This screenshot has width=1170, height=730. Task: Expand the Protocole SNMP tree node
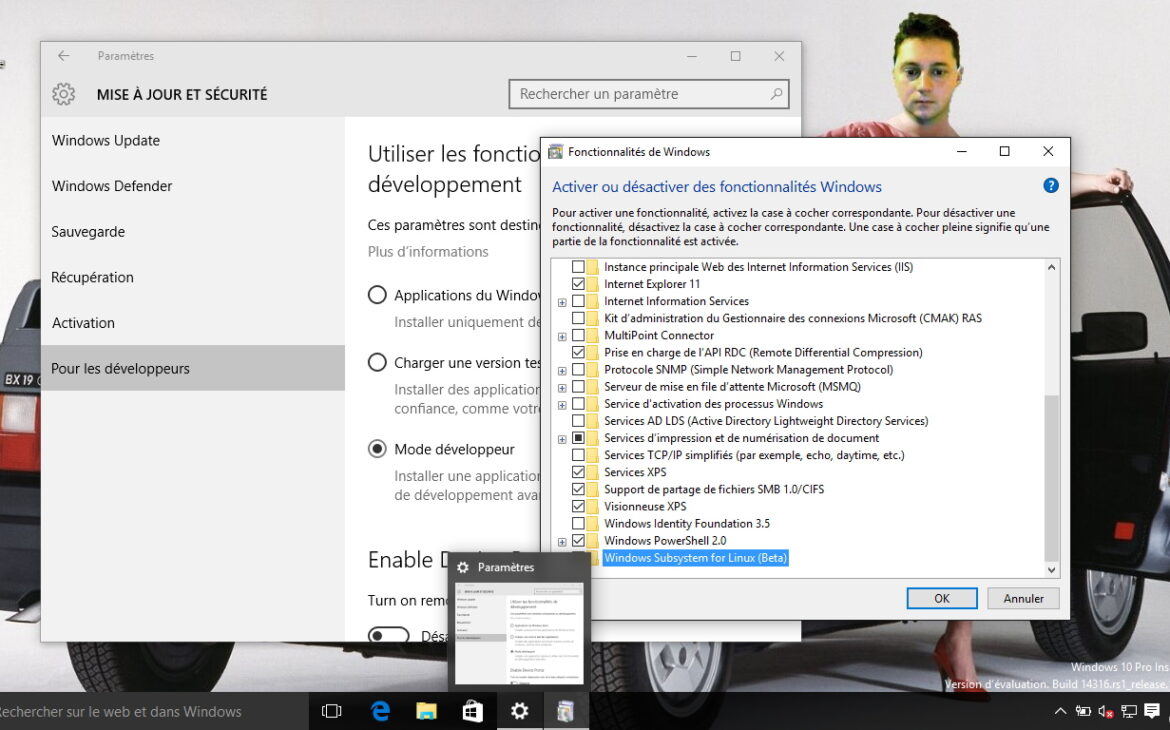(562, 370)
